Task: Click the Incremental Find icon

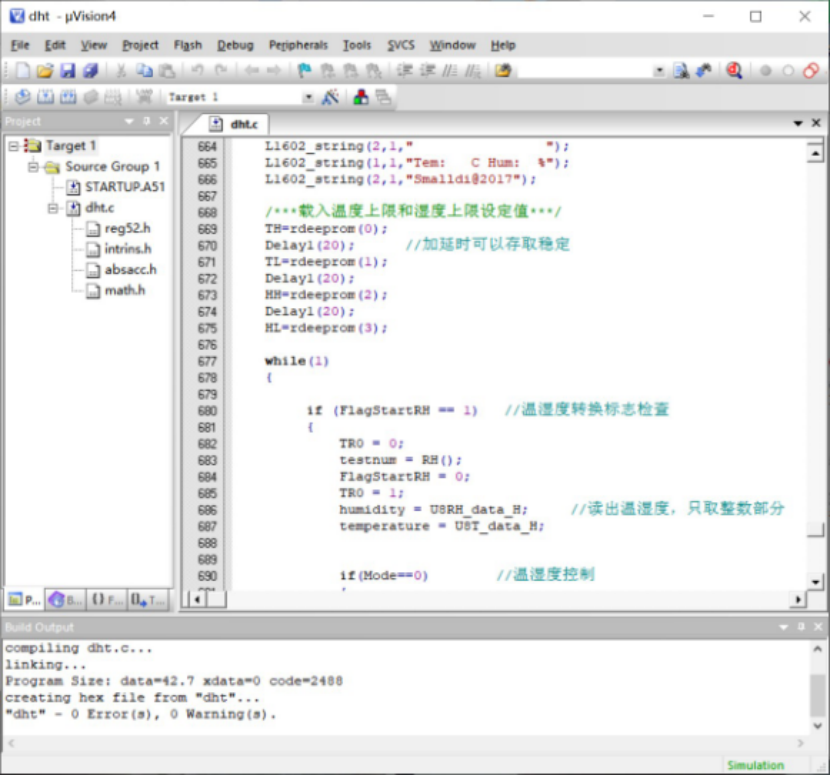Action: pyautogui.click(x=704, y=70)
